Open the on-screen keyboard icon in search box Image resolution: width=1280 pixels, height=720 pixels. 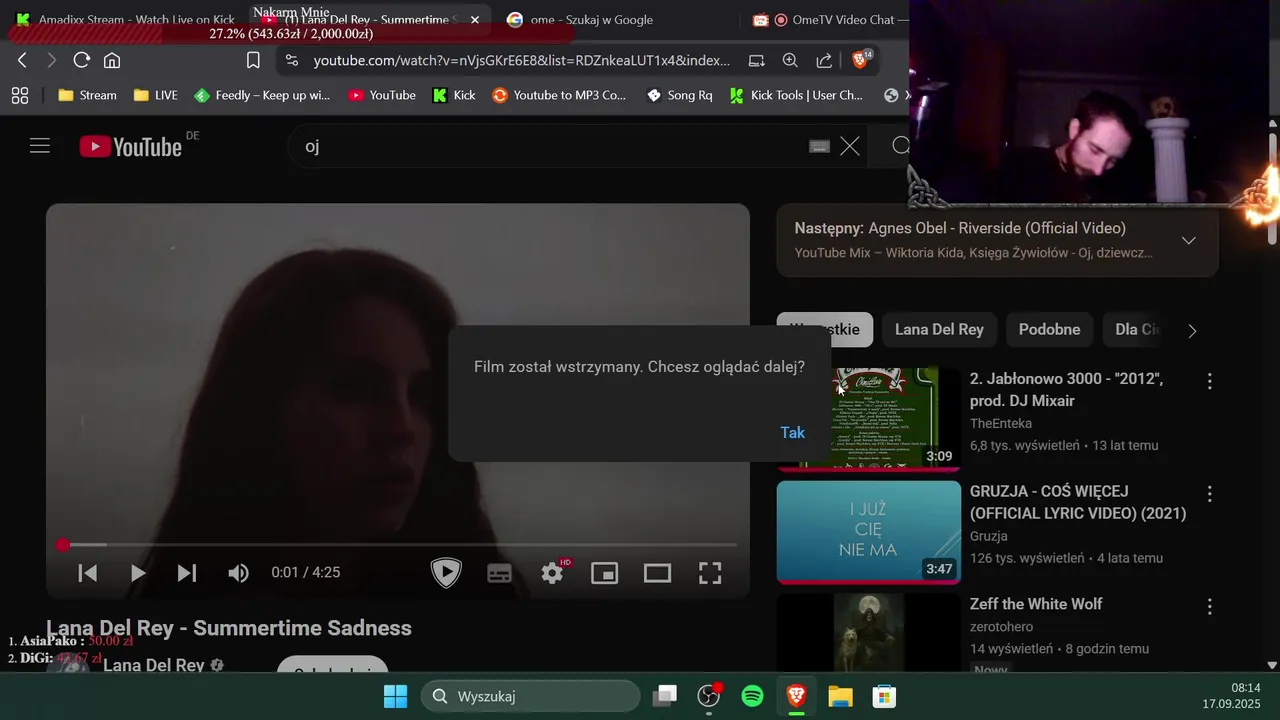point(819,146)
